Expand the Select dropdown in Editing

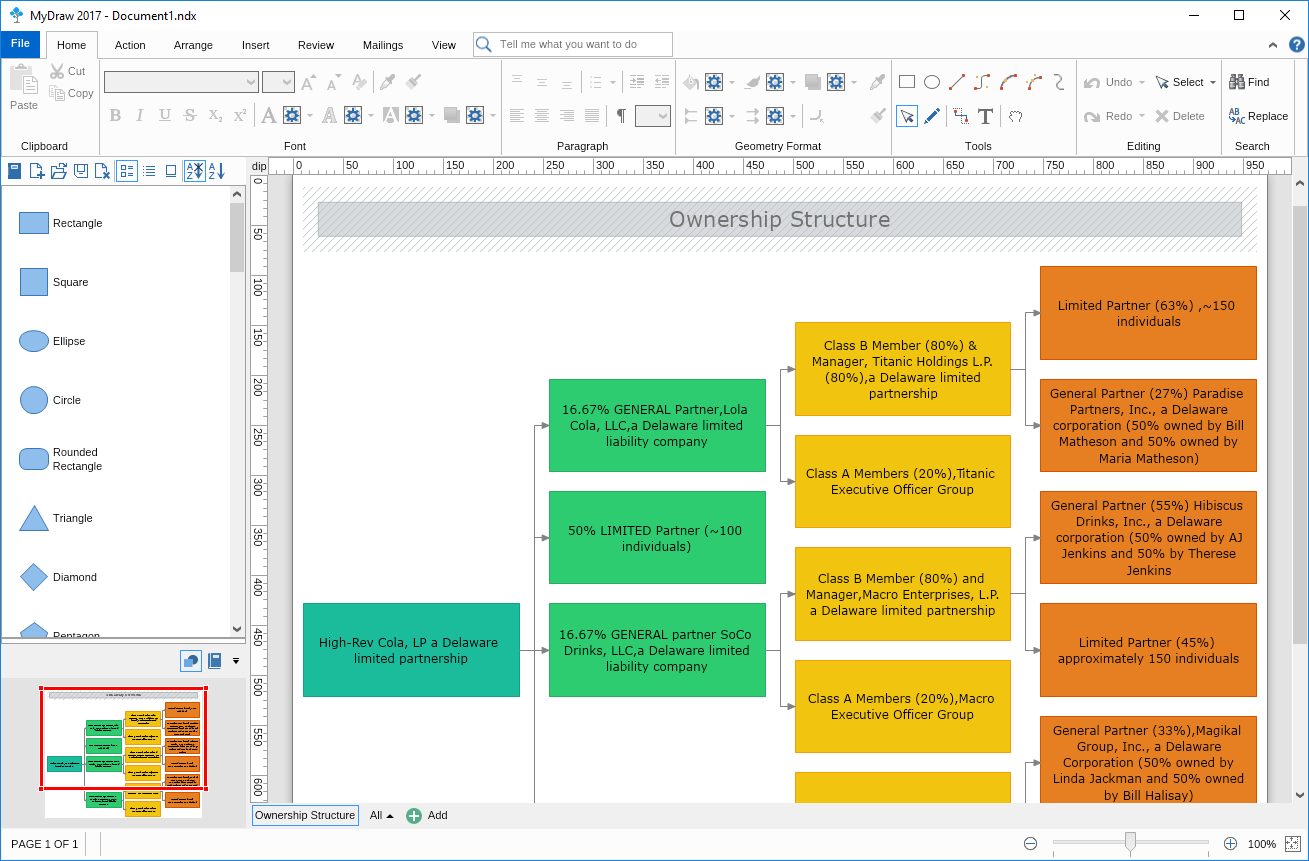click(x=1213, y=83)
